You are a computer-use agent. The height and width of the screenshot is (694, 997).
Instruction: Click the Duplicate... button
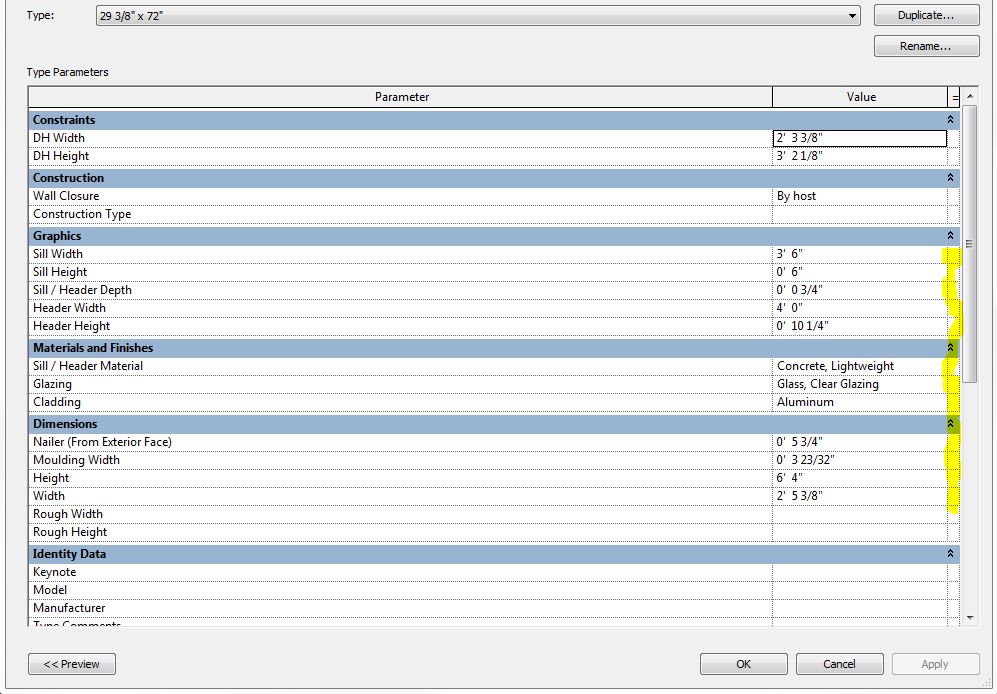click(x=926, y=15)
